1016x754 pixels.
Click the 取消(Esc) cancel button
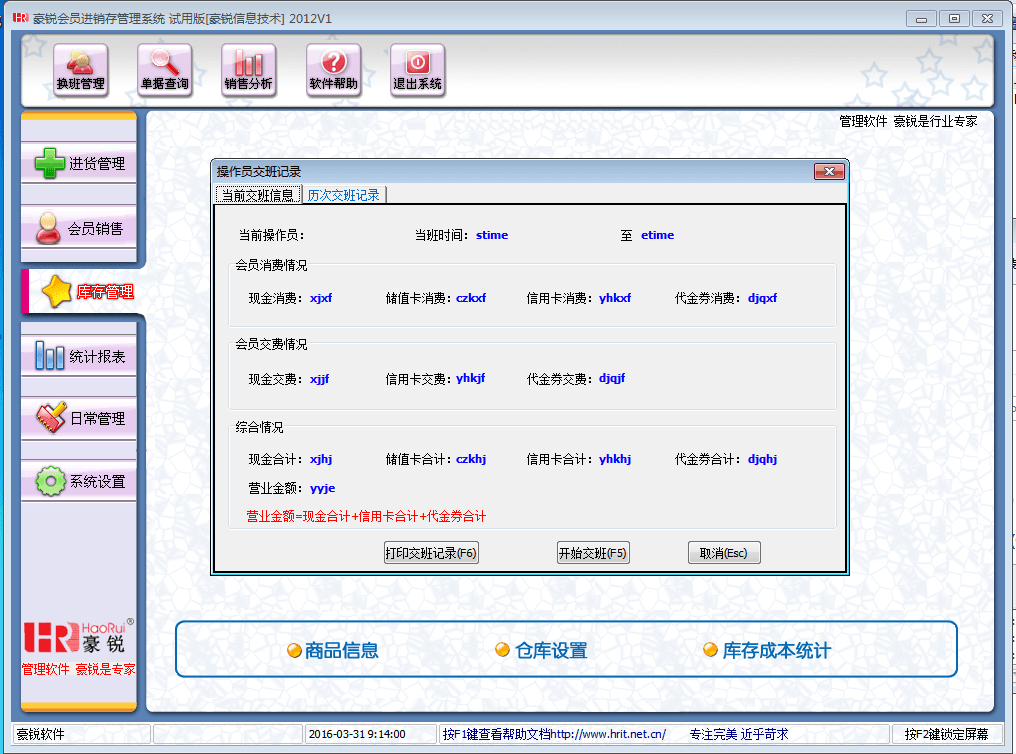[x=724, y=553]
